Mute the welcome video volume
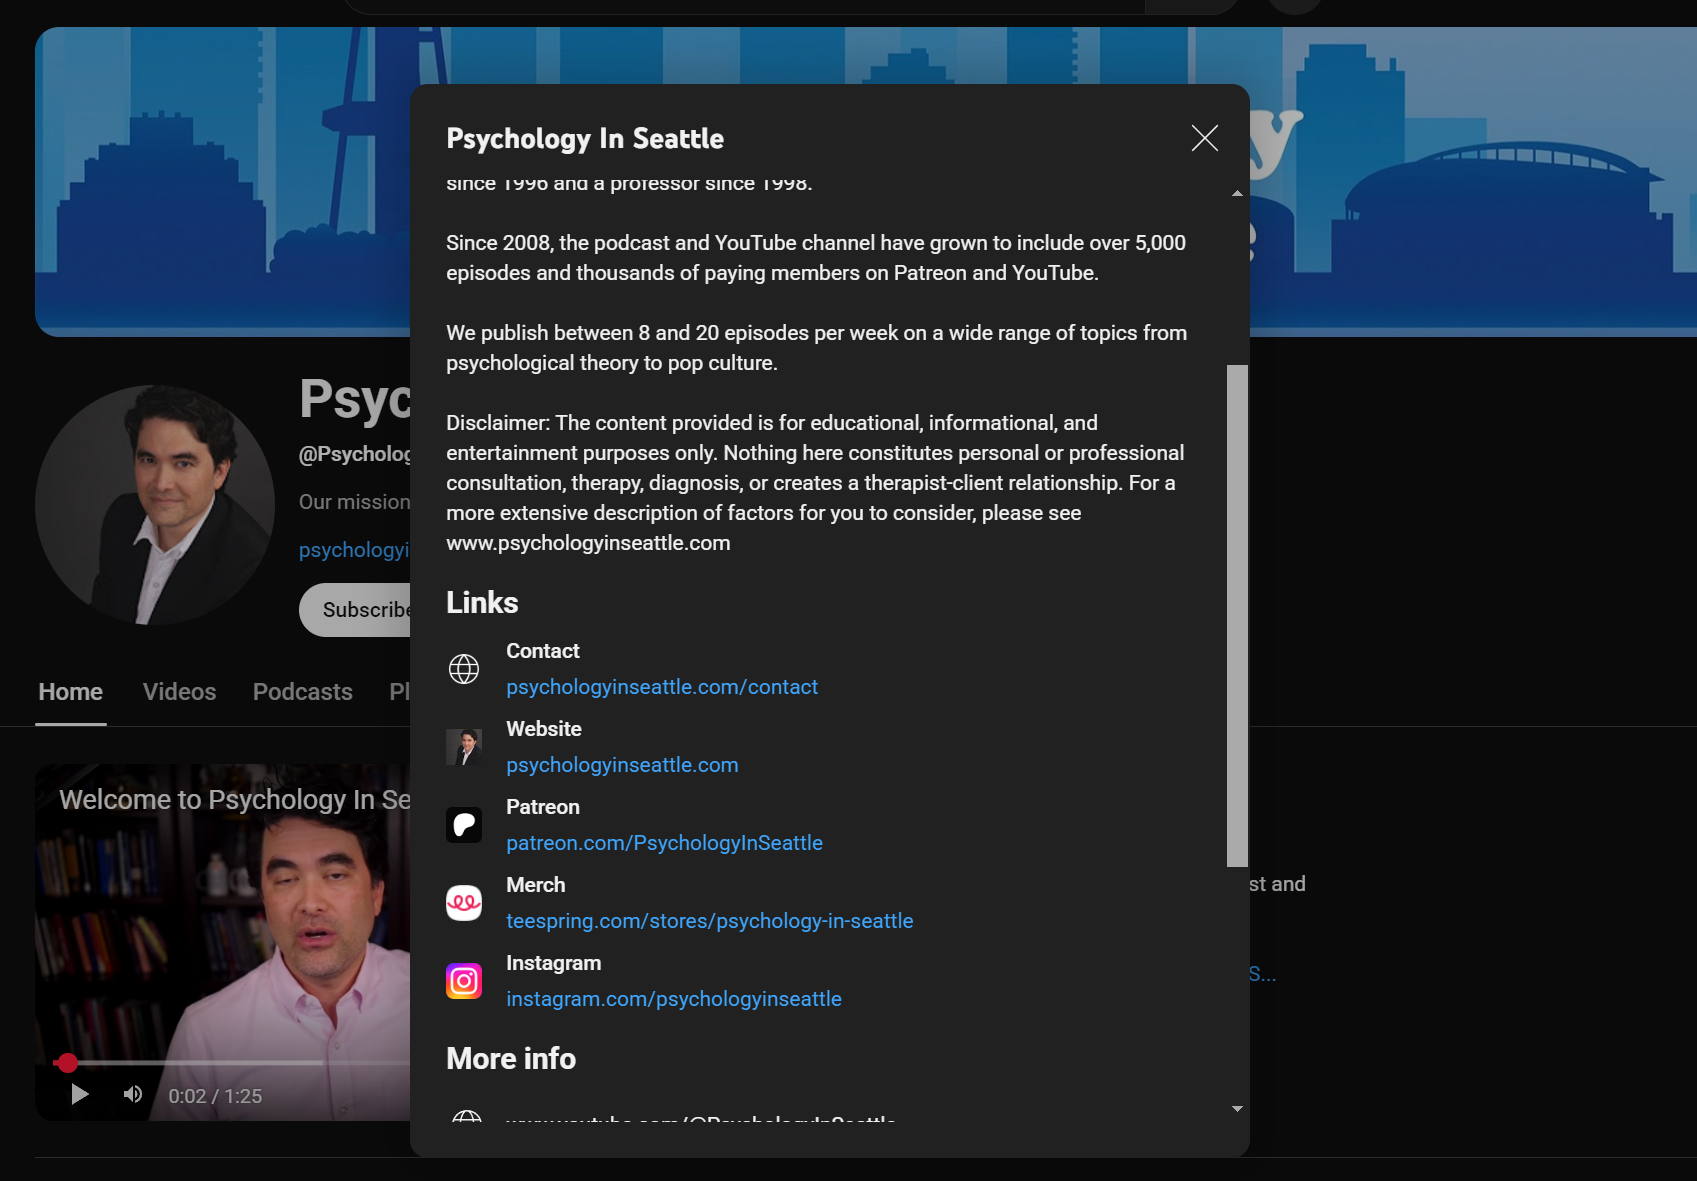Image resolution: width=1697 pixels, height=1181 pixels. tap(133, 1095)
